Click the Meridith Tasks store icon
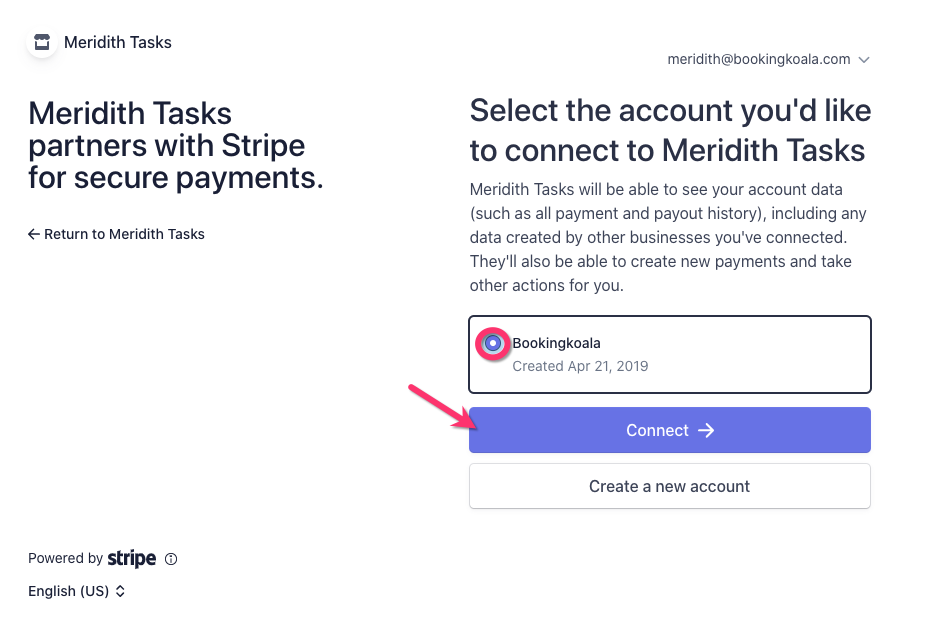The height and width of the screenshot is (634, 926). click(41, 43)
